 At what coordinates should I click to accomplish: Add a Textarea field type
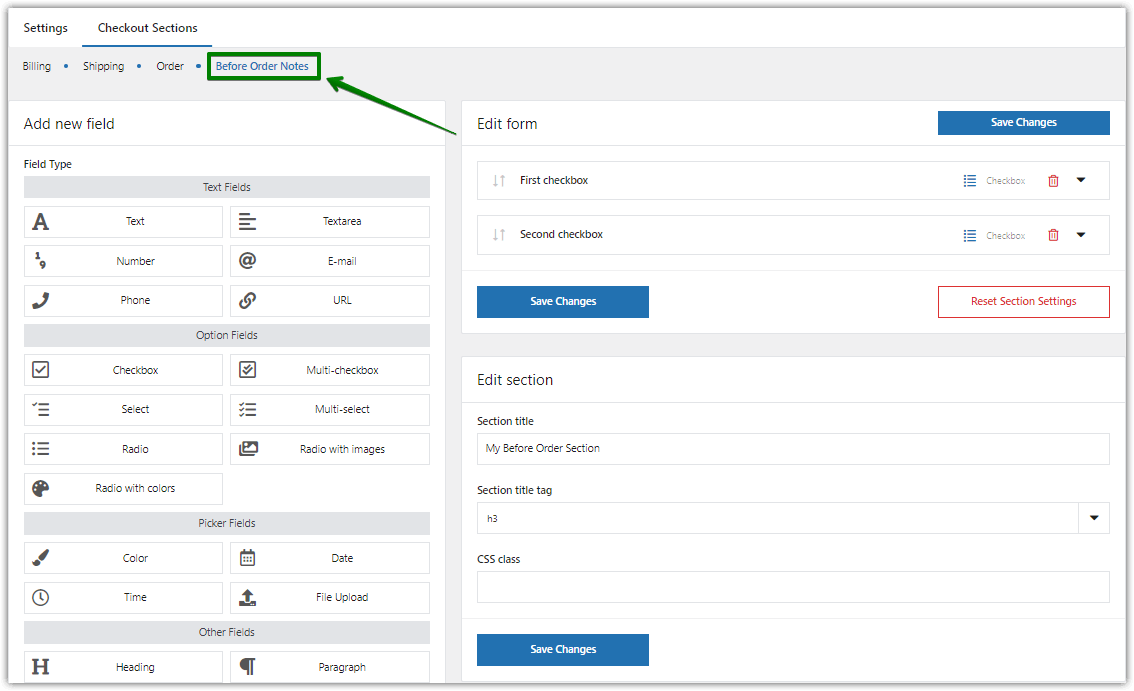(x=330, y=221)
